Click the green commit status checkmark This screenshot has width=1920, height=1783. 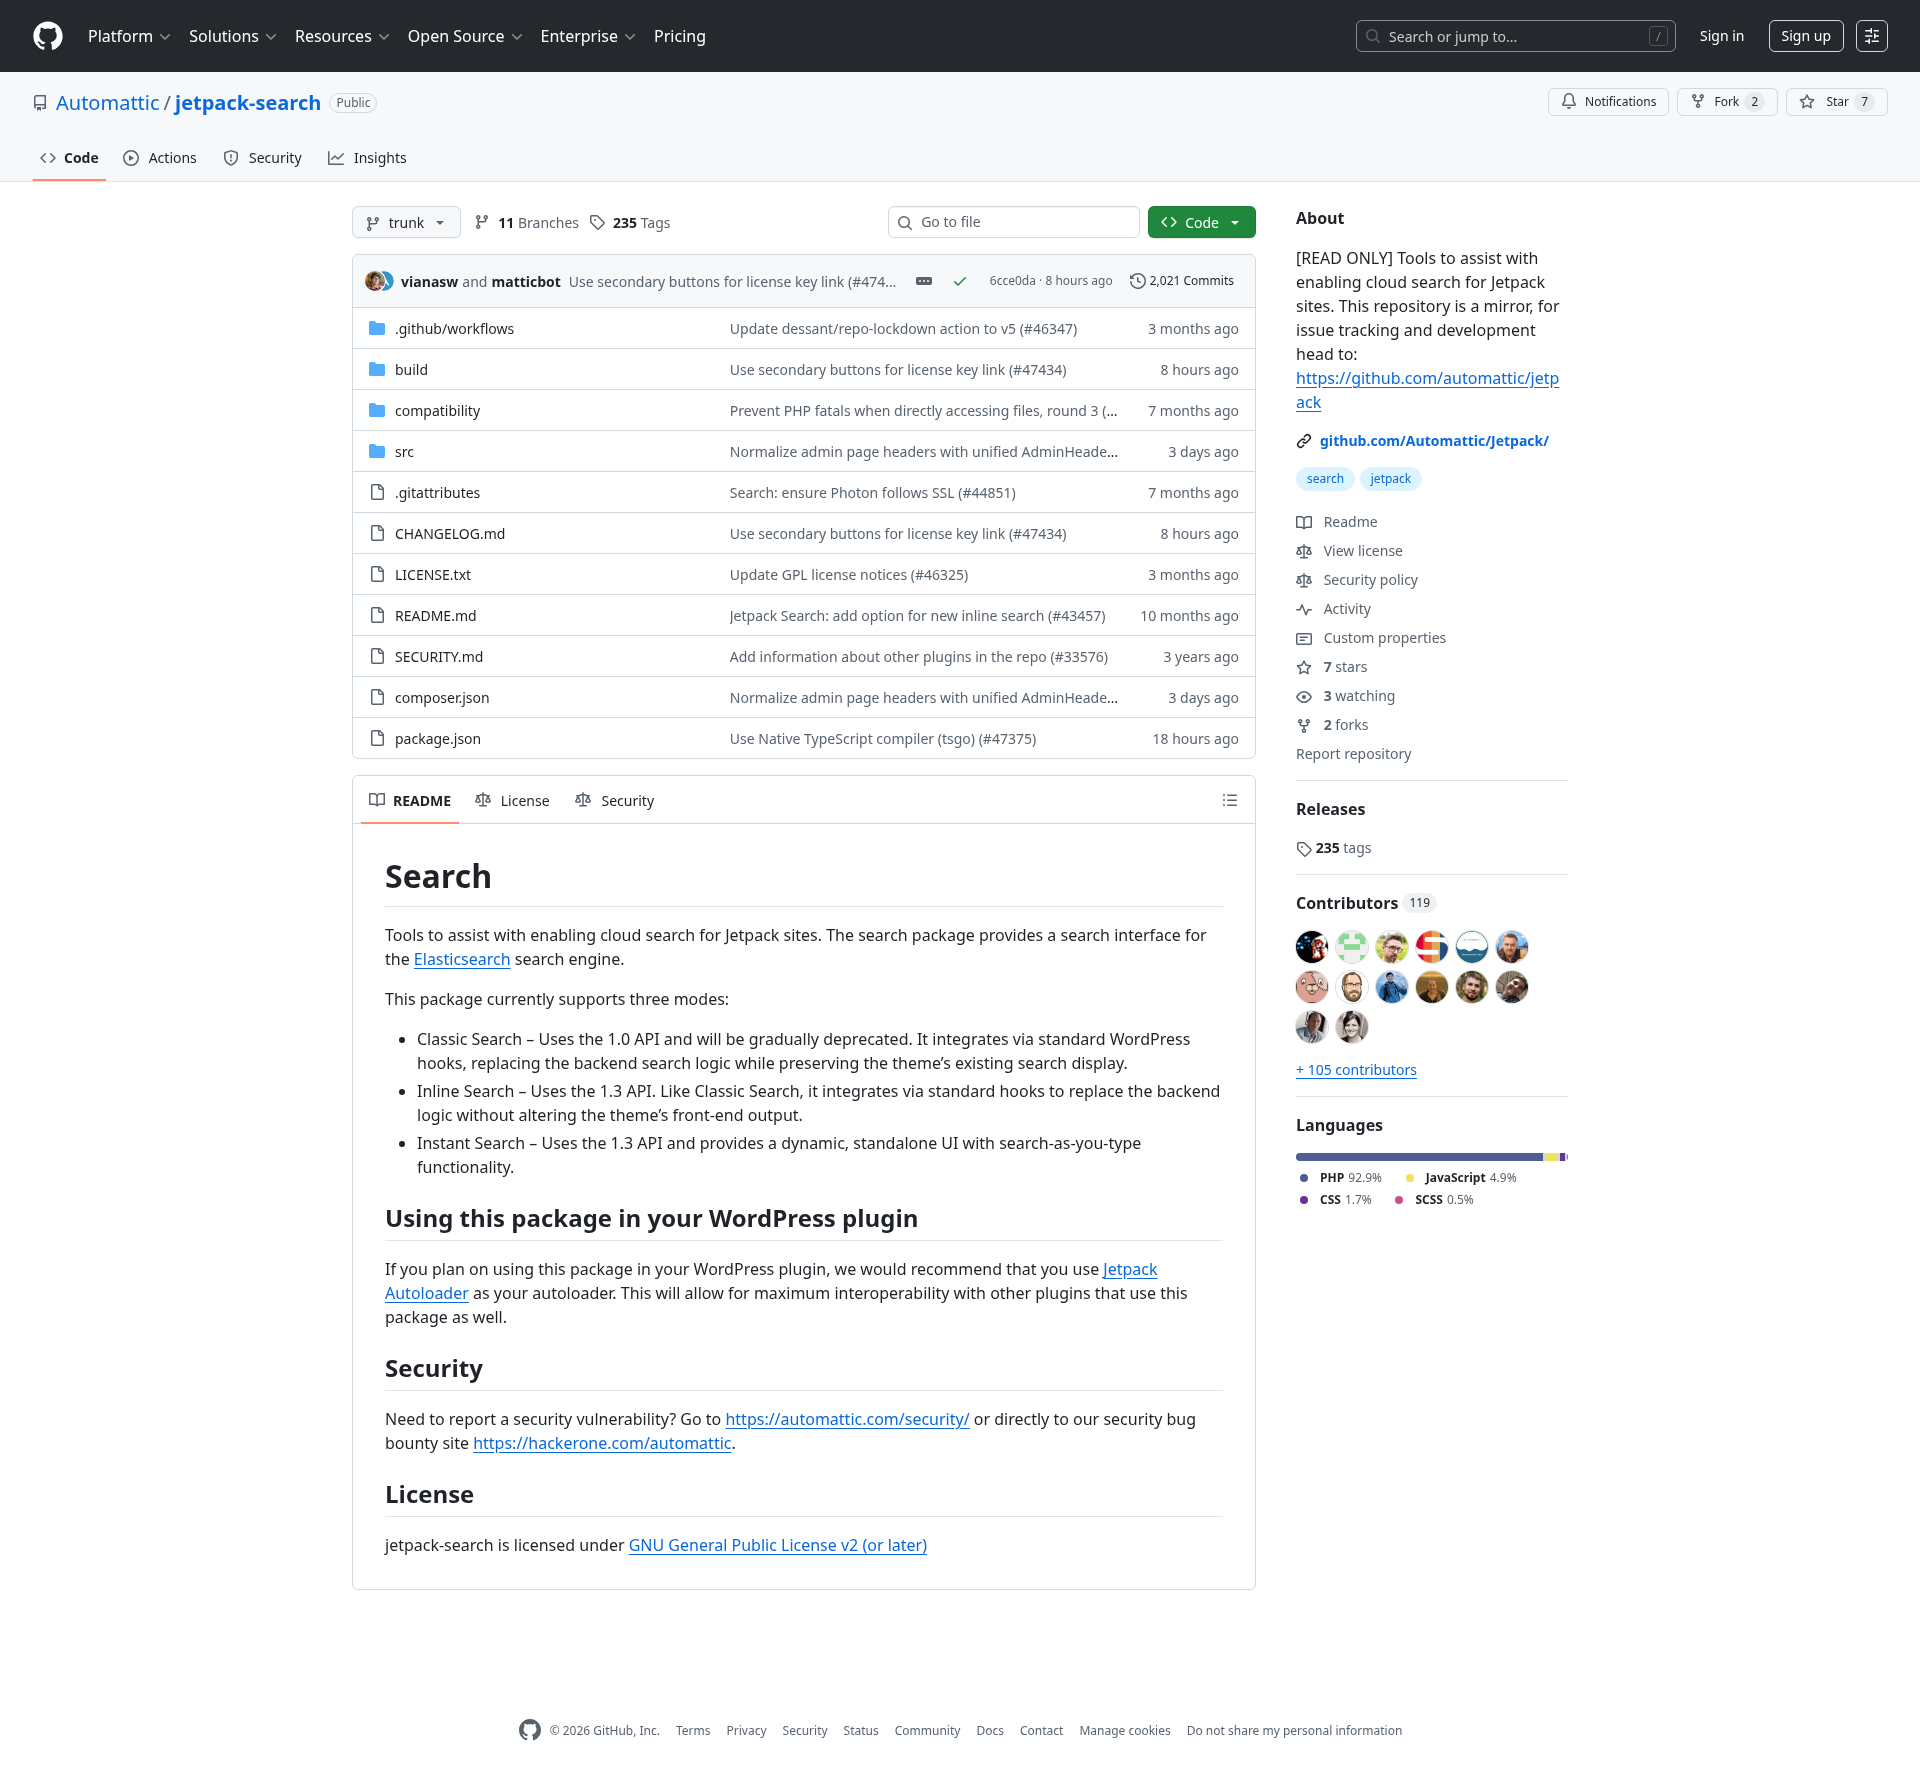[x=960, y=281]
